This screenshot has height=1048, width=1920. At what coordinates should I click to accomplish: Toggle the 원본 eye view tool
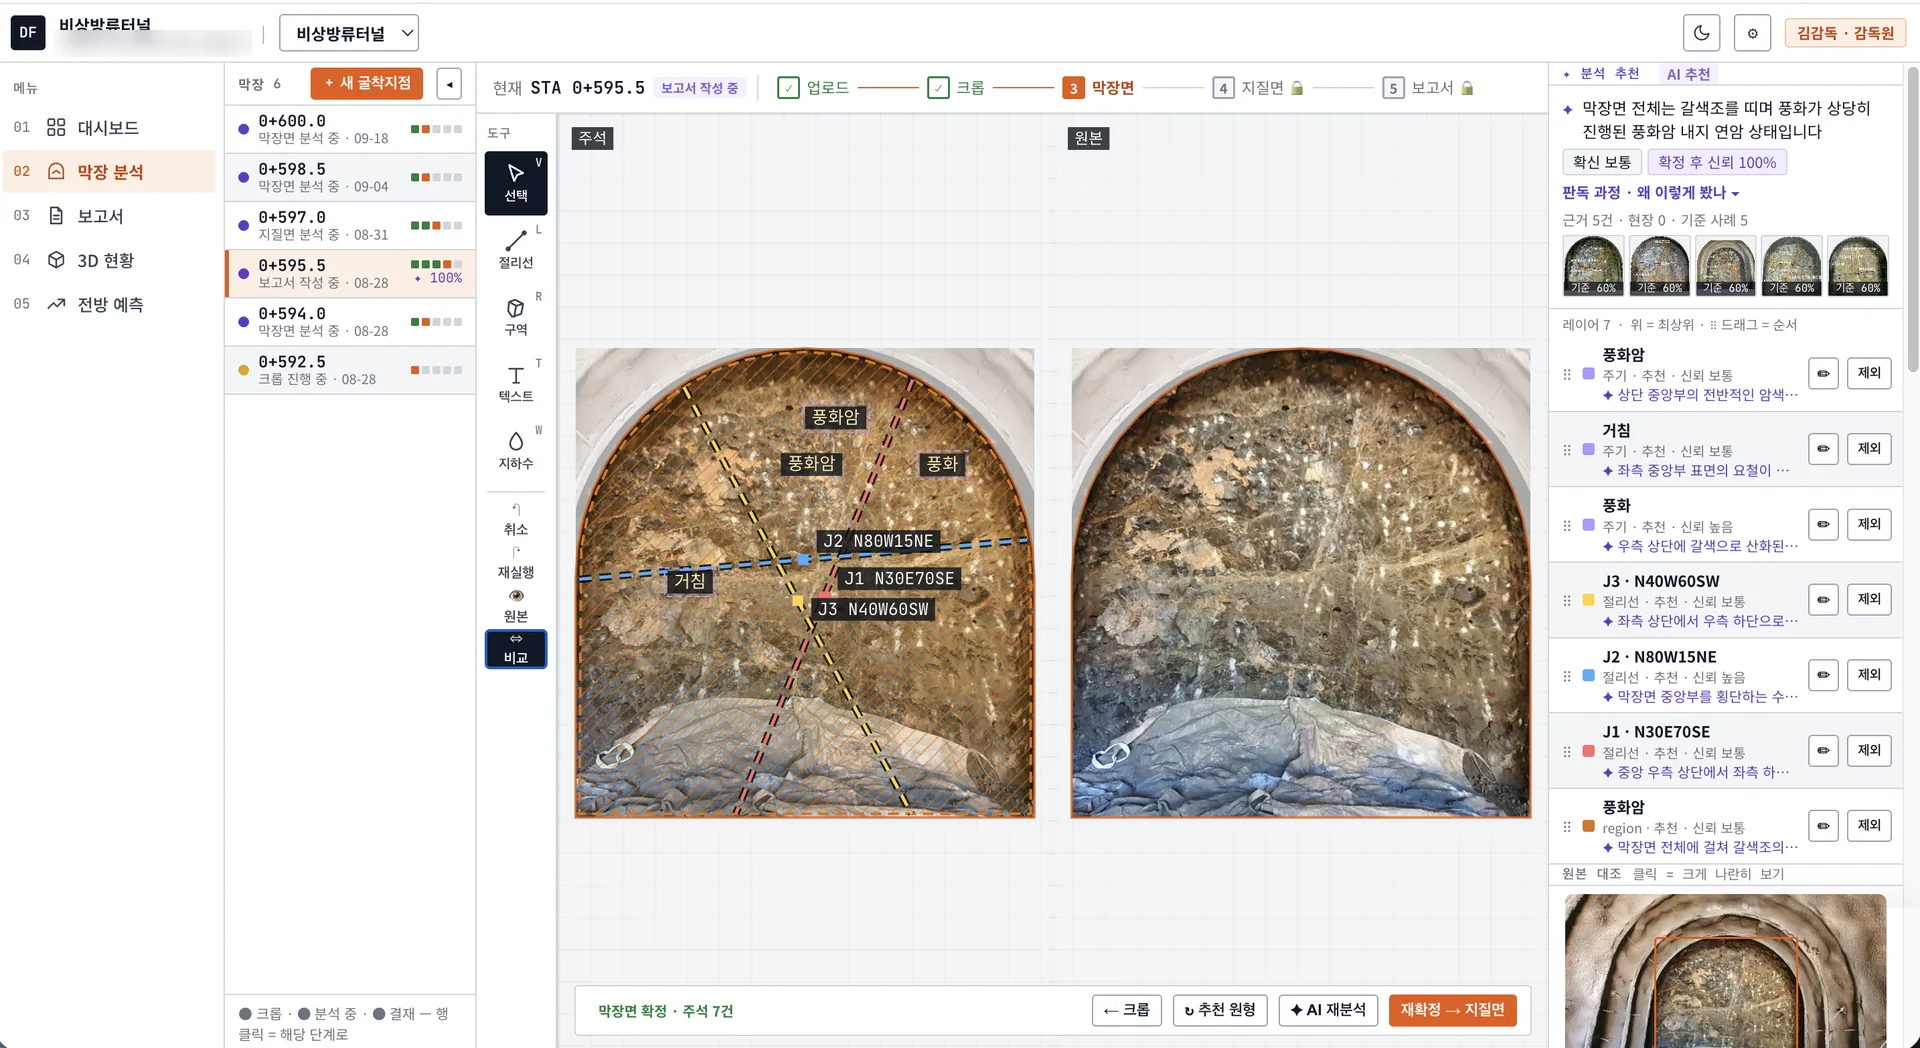click(516, 606)
